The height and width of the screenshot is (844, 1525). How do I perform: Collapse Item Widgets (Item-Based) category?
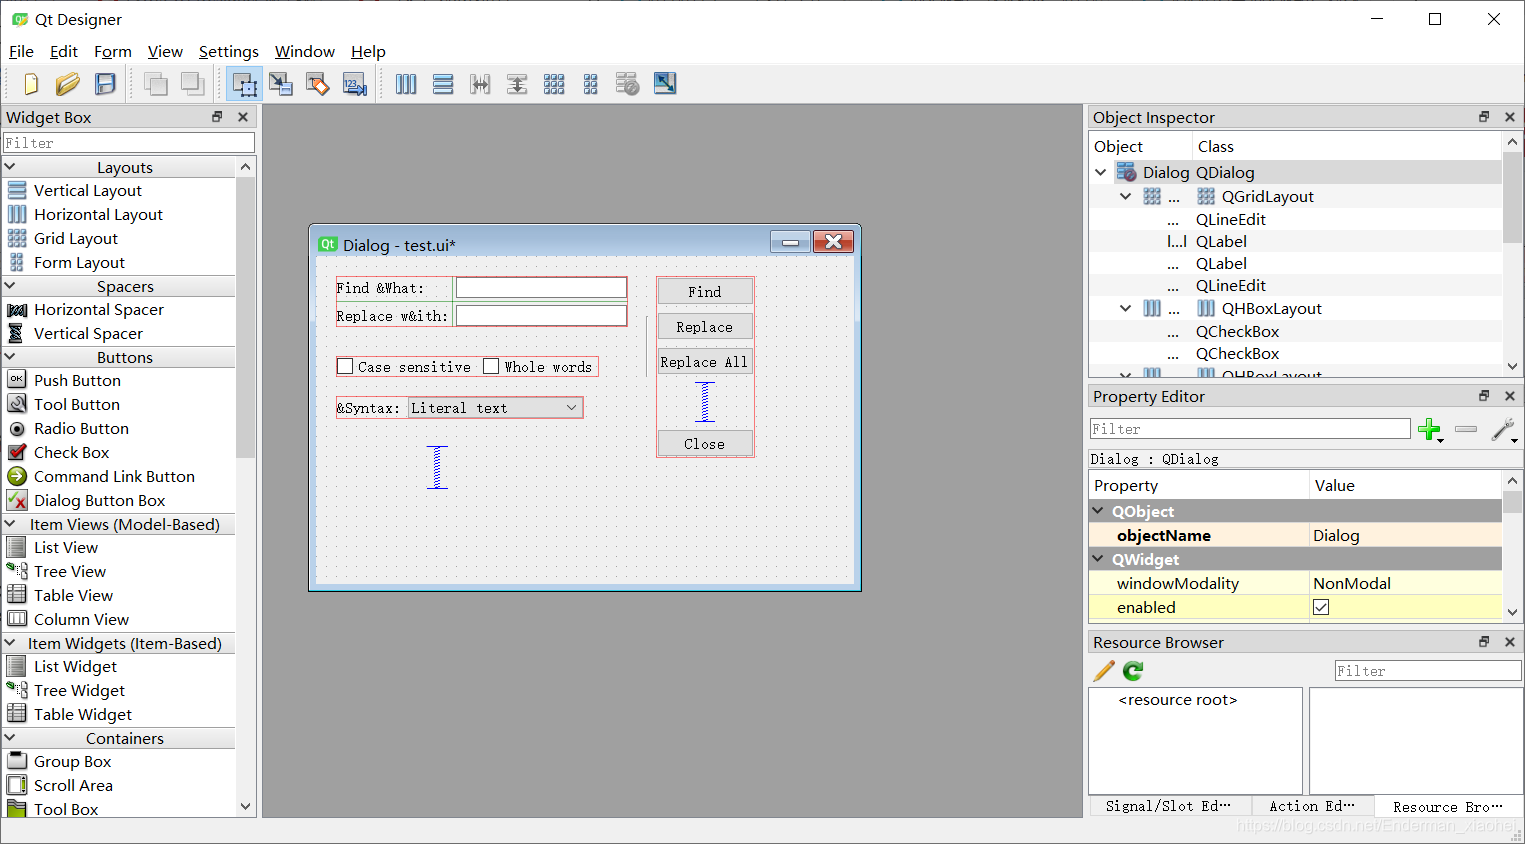click(x=11, y=643)
